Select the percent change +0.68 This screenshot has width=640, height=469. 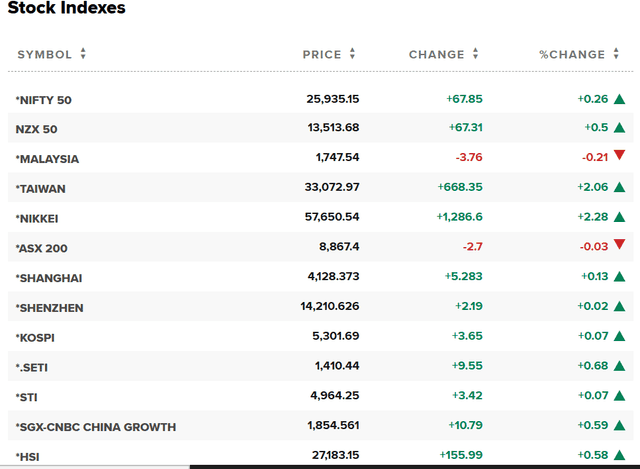pyautogui.click(x=593, y=366)
